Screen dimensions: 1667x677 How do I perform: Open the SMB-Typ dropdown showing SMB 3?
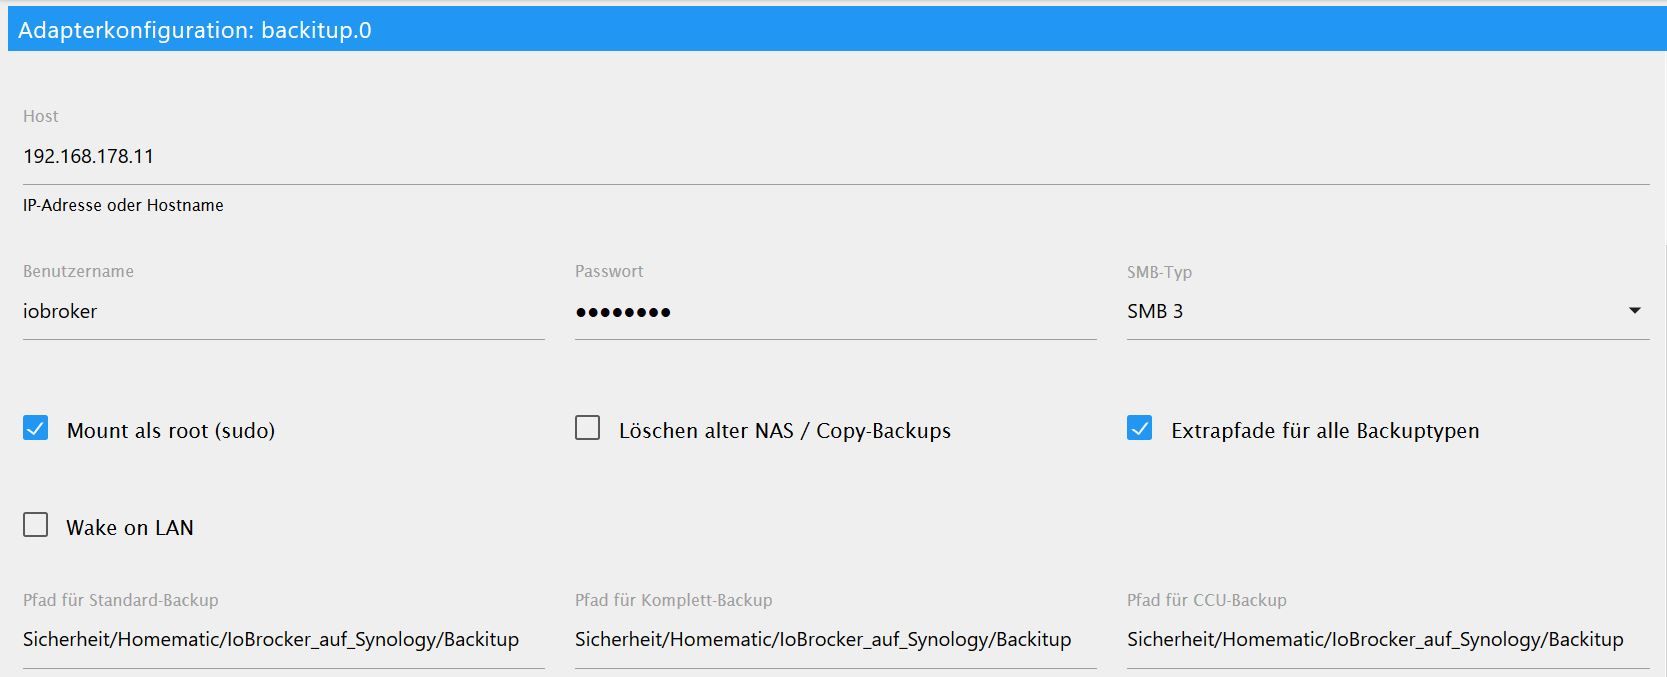1370,312
